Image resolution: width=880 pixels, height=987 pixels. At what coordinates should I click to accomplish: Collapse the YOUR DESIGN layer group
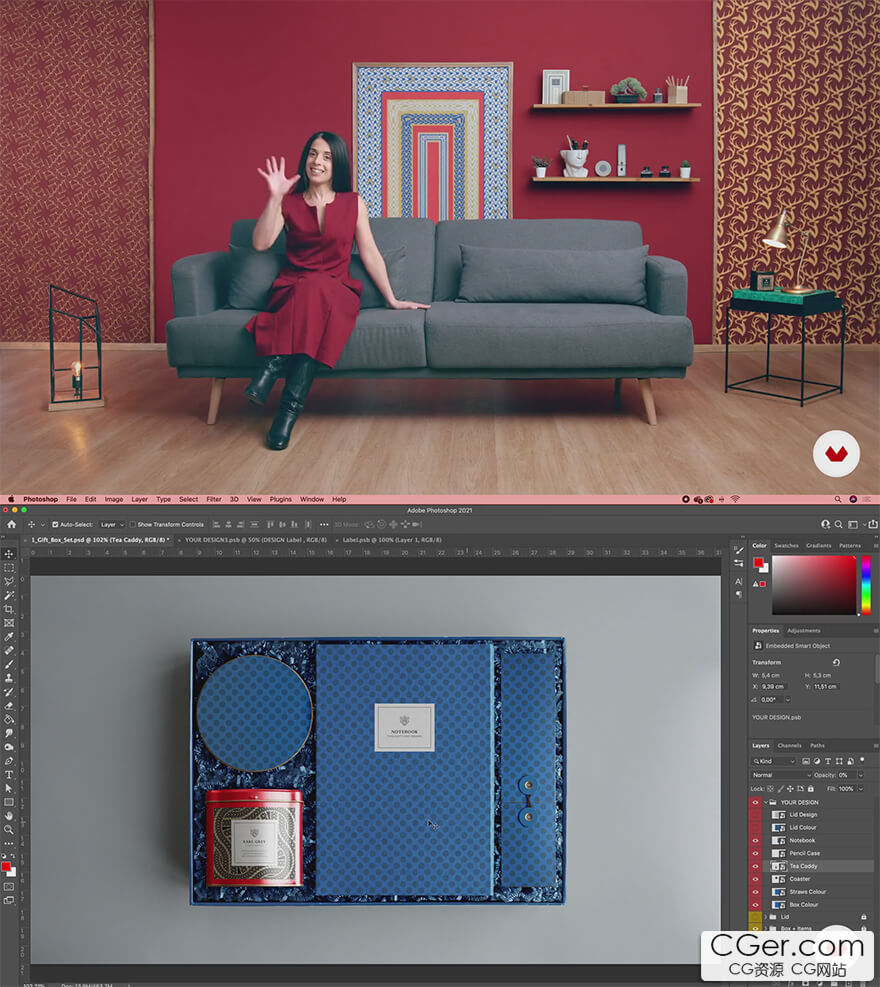(766, 802)
